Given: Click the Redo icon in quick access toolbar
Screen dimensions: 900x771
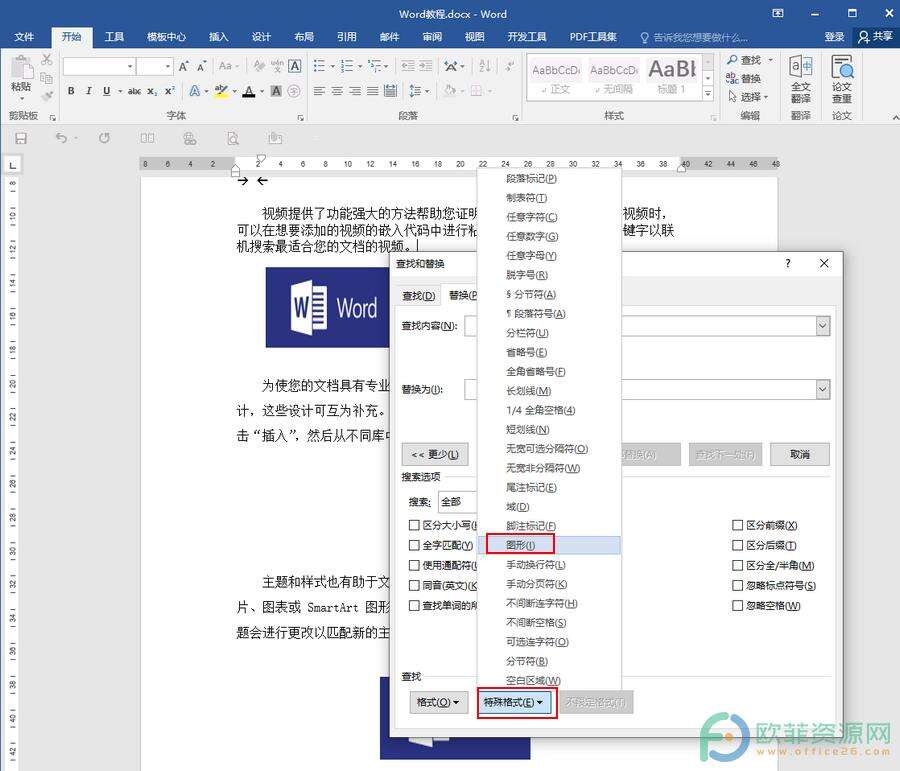Looking at the screenshot, I should coord(104,138).
